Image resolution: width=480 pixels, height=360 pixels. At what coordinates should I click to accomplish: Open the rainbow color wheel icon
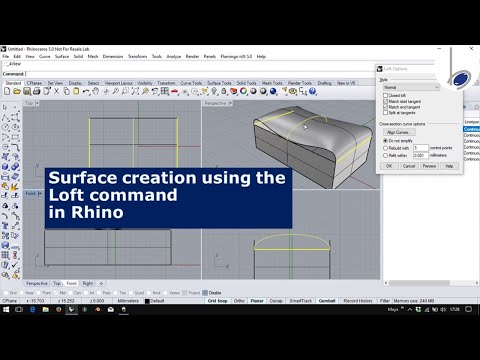pyautogui.click(x=243, y=91)
